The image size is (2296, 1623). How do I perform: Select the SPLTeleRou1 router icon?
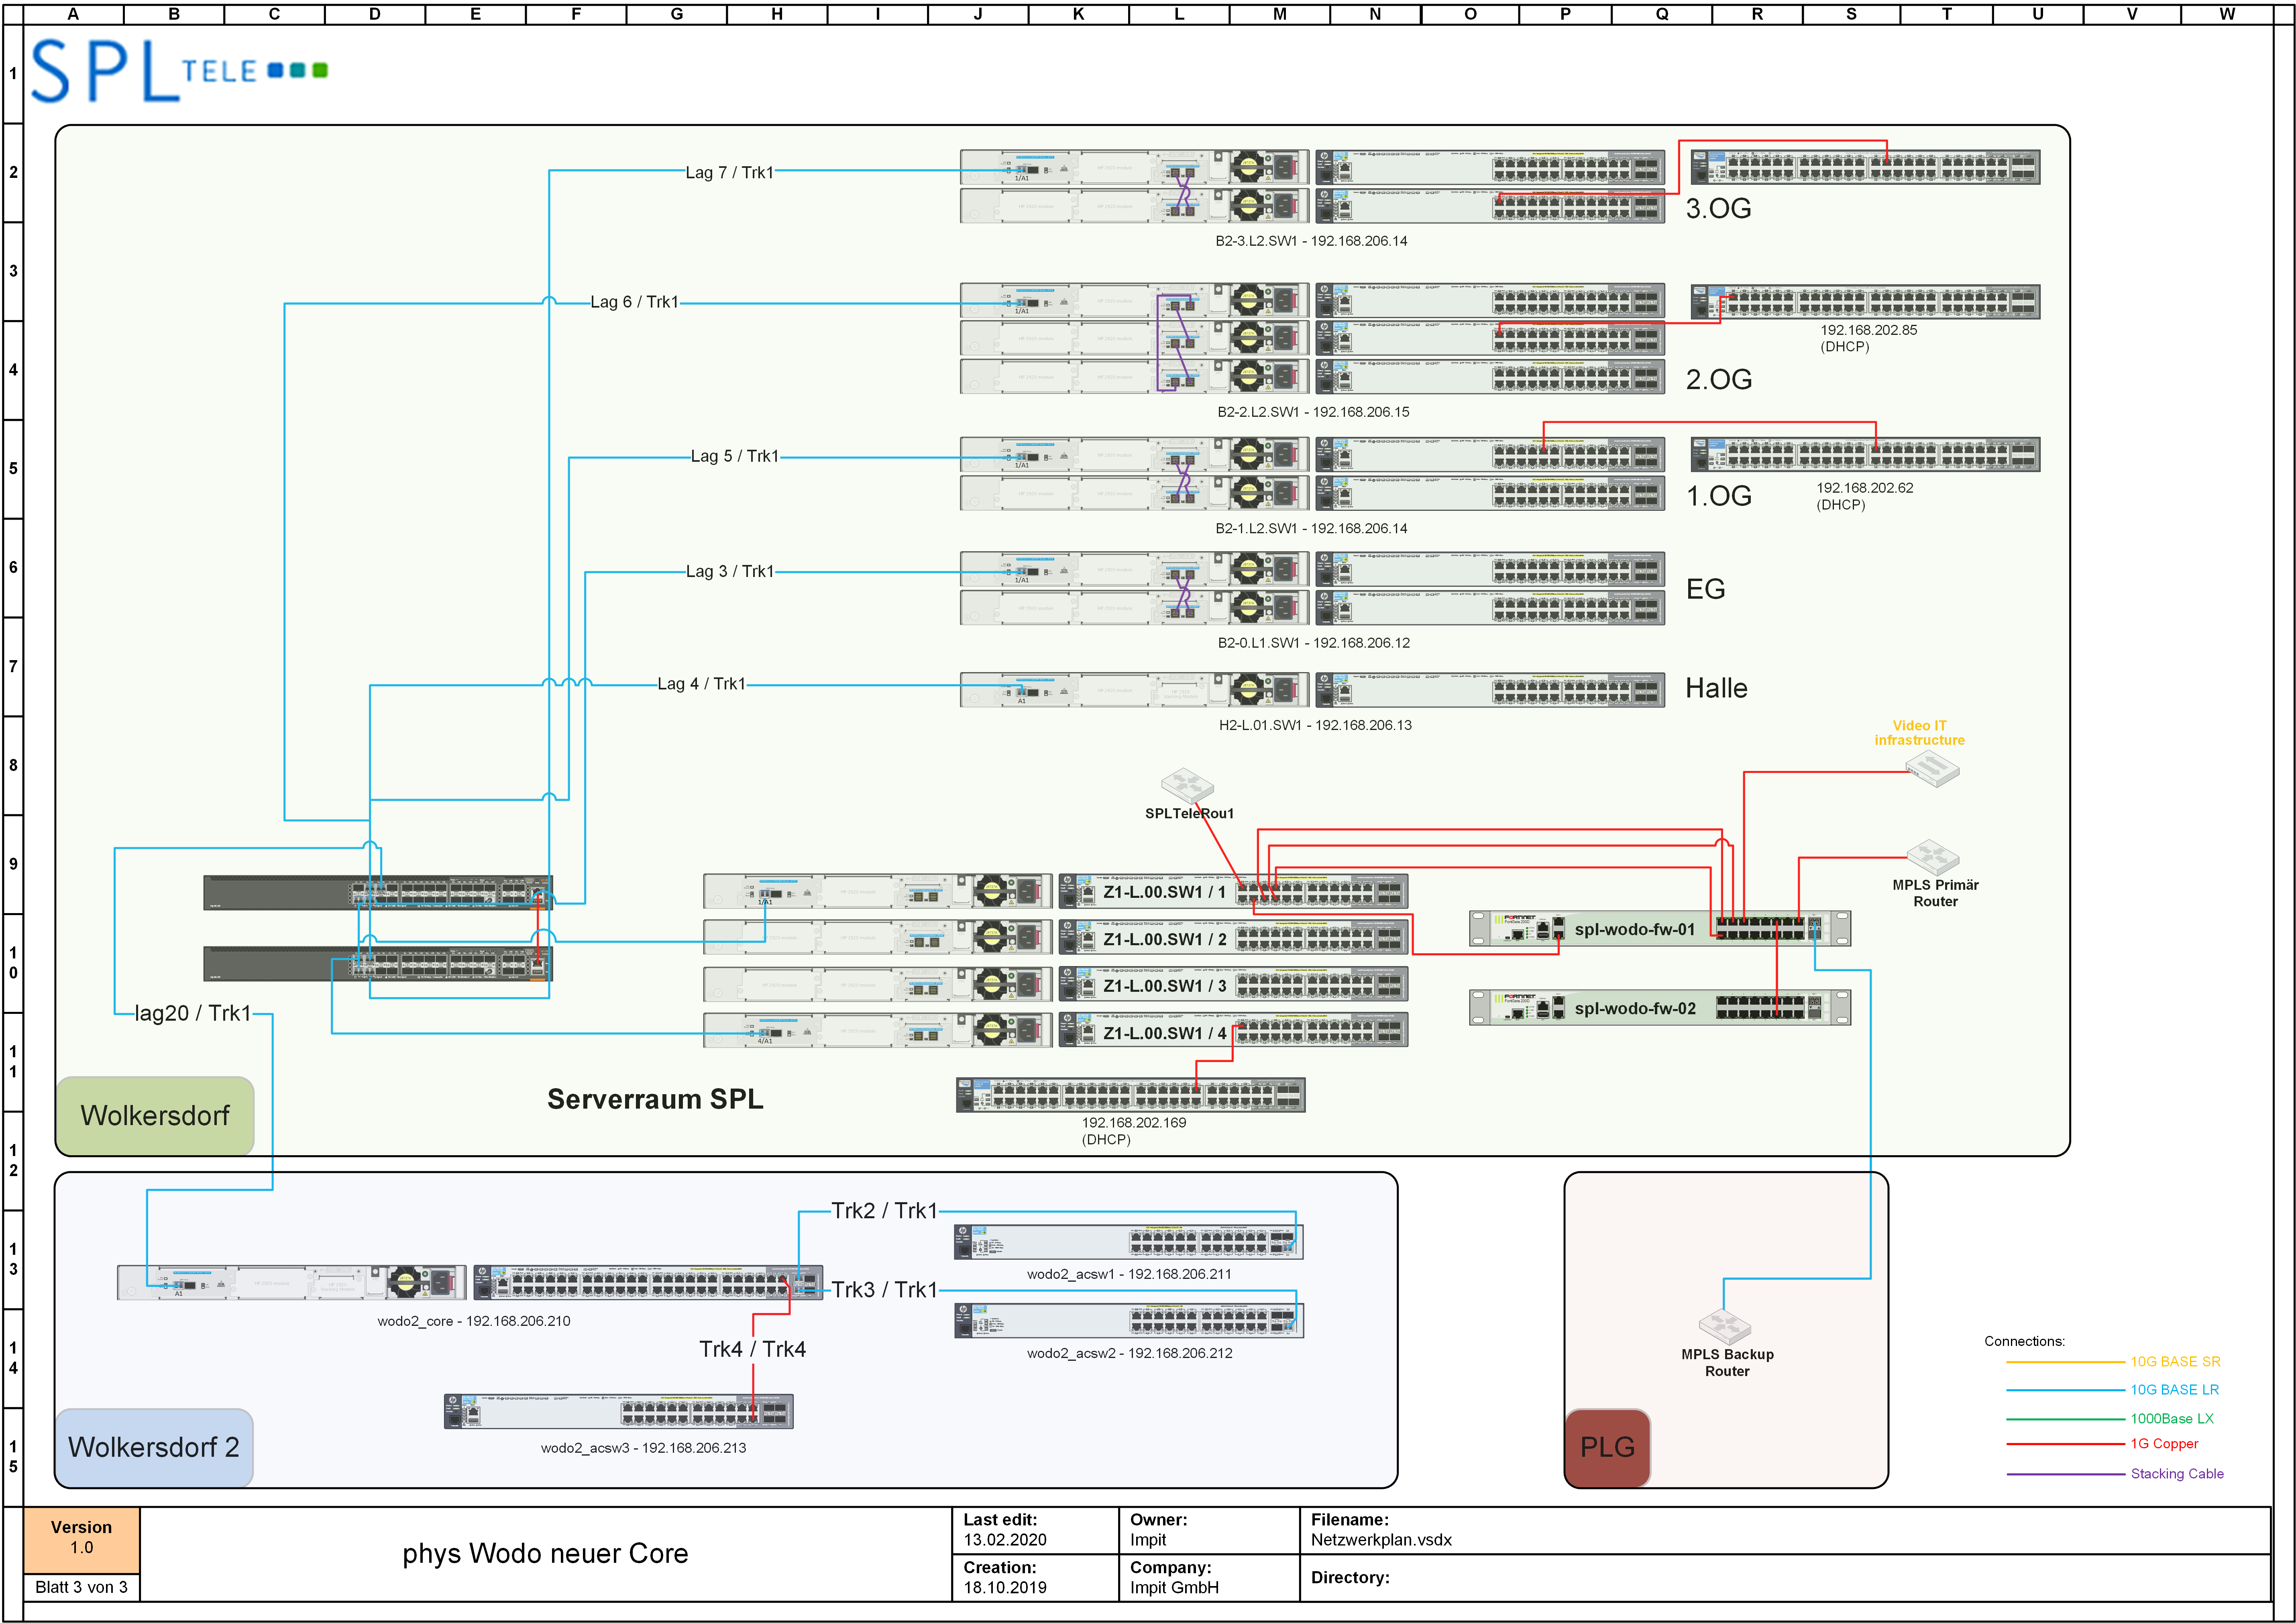[1187, 785]
